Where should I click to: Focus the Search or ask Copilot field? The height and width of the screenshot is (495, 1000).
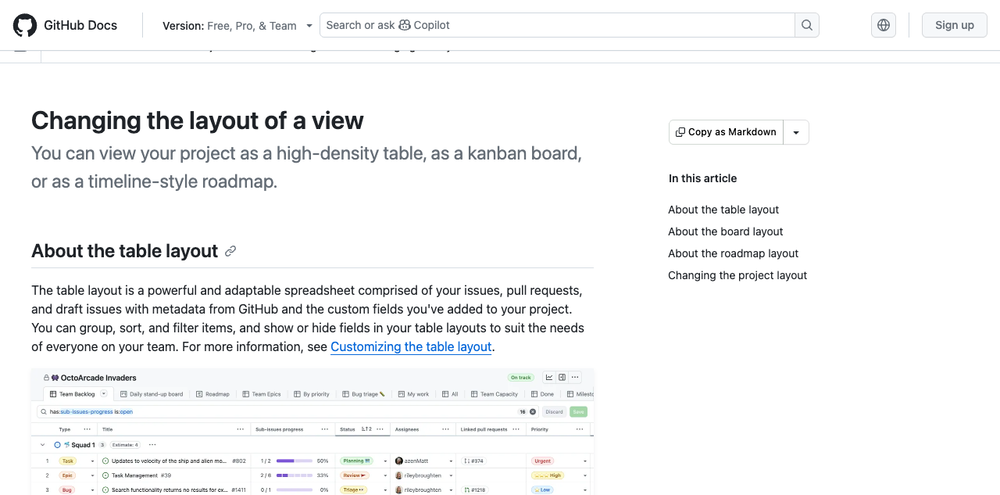pyautogui.click(x=557, y=26)
